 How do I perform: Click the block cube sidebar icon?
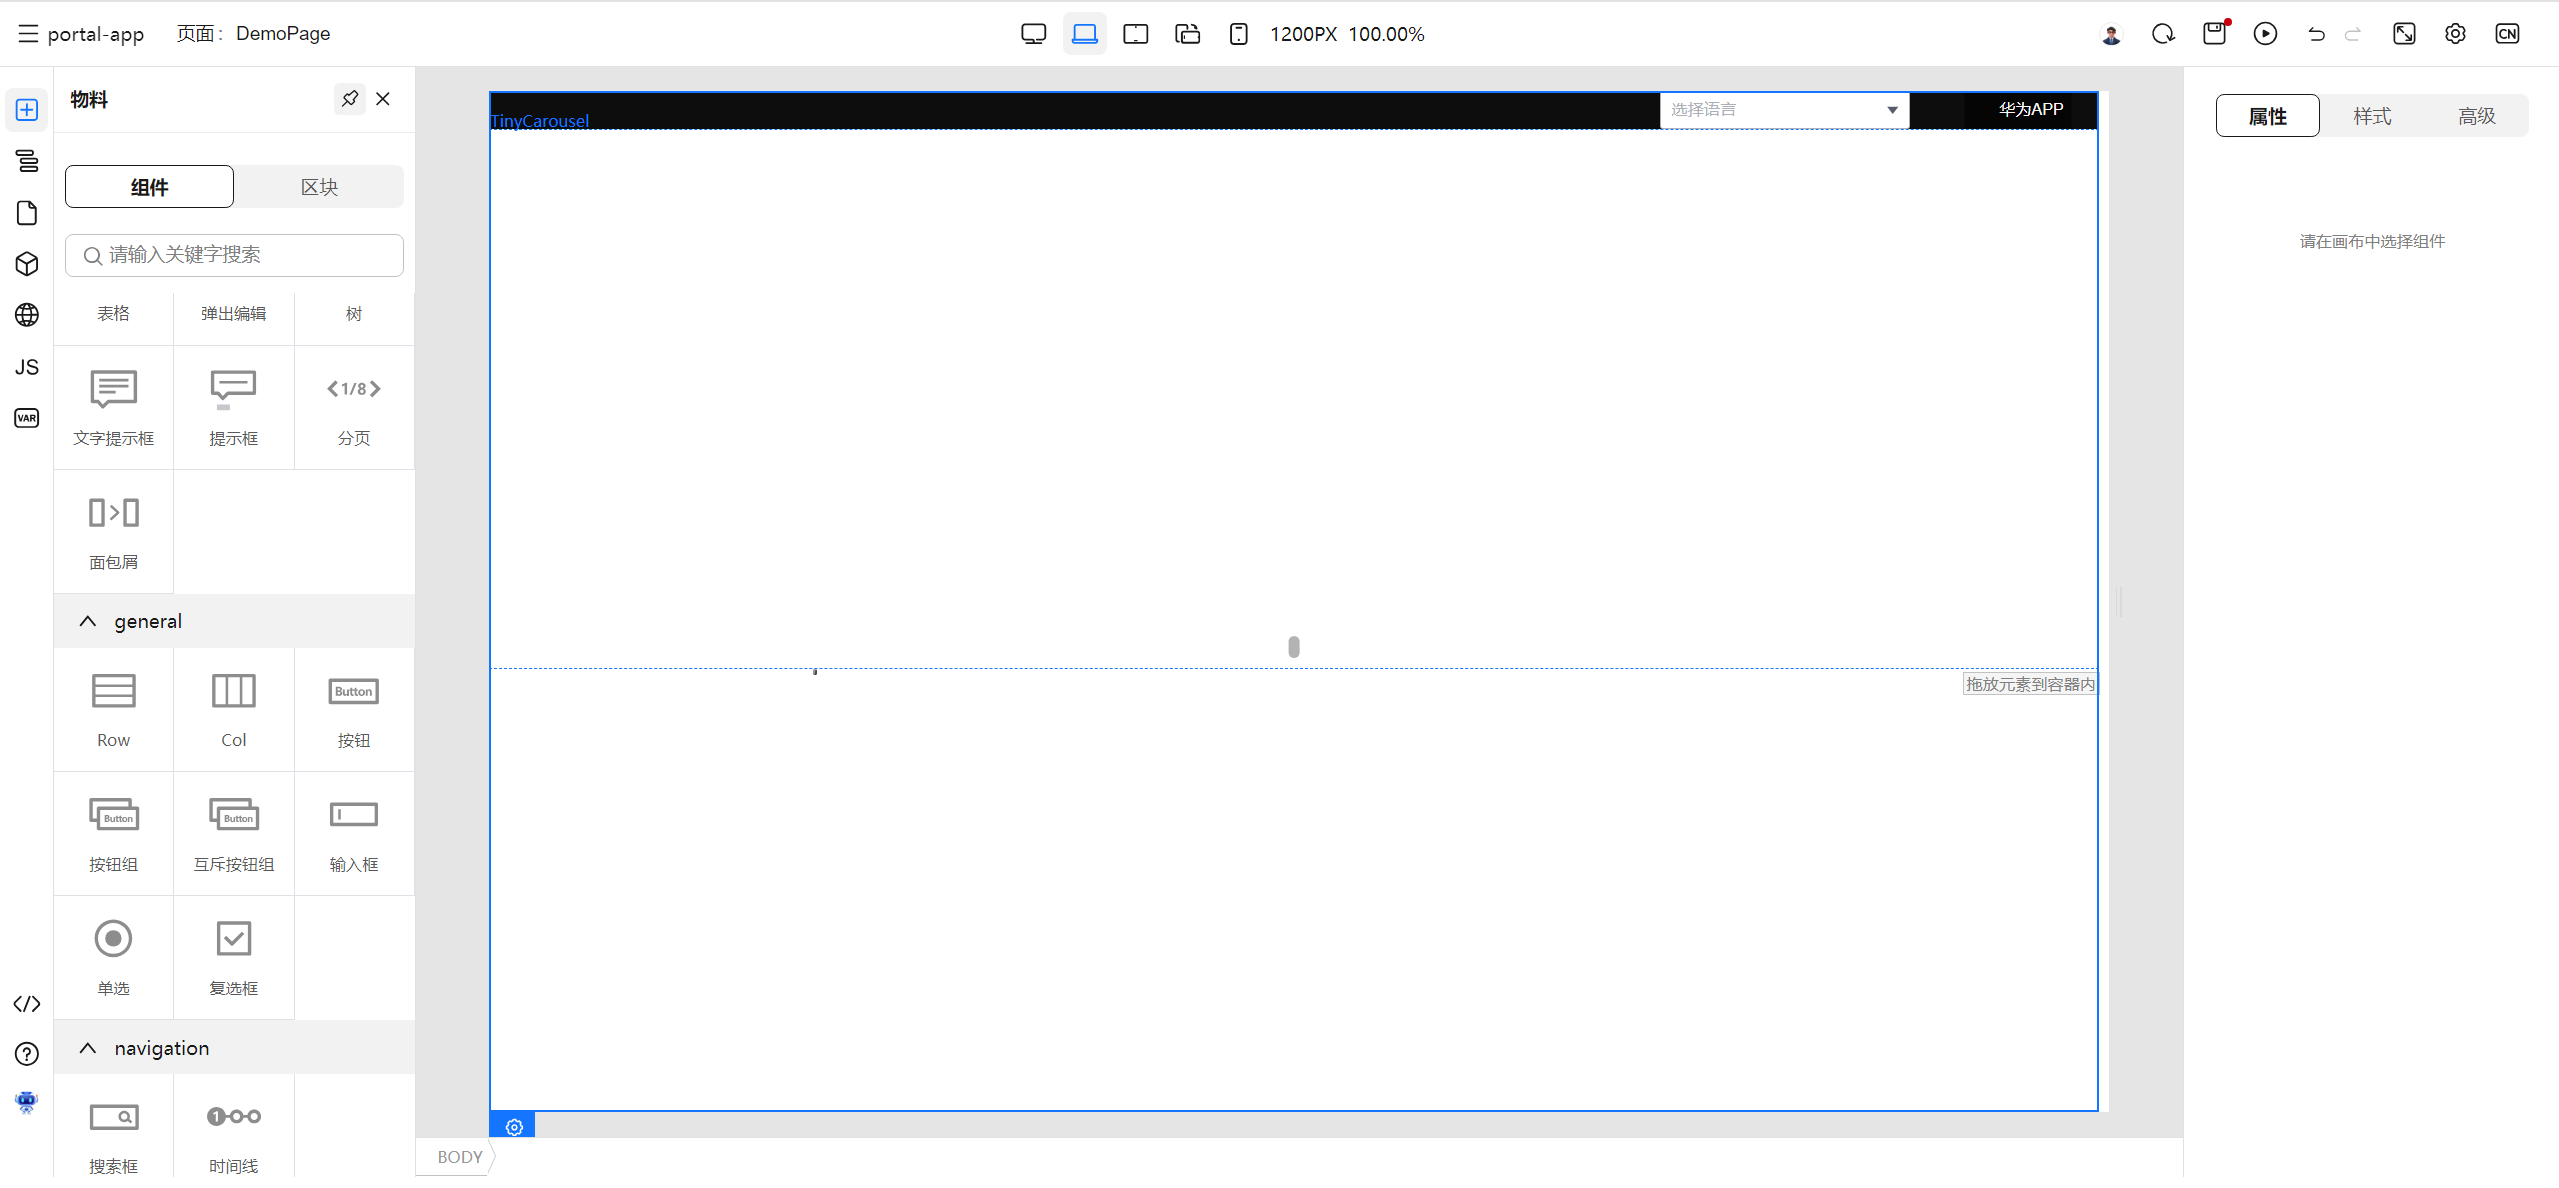click(27, 264)
